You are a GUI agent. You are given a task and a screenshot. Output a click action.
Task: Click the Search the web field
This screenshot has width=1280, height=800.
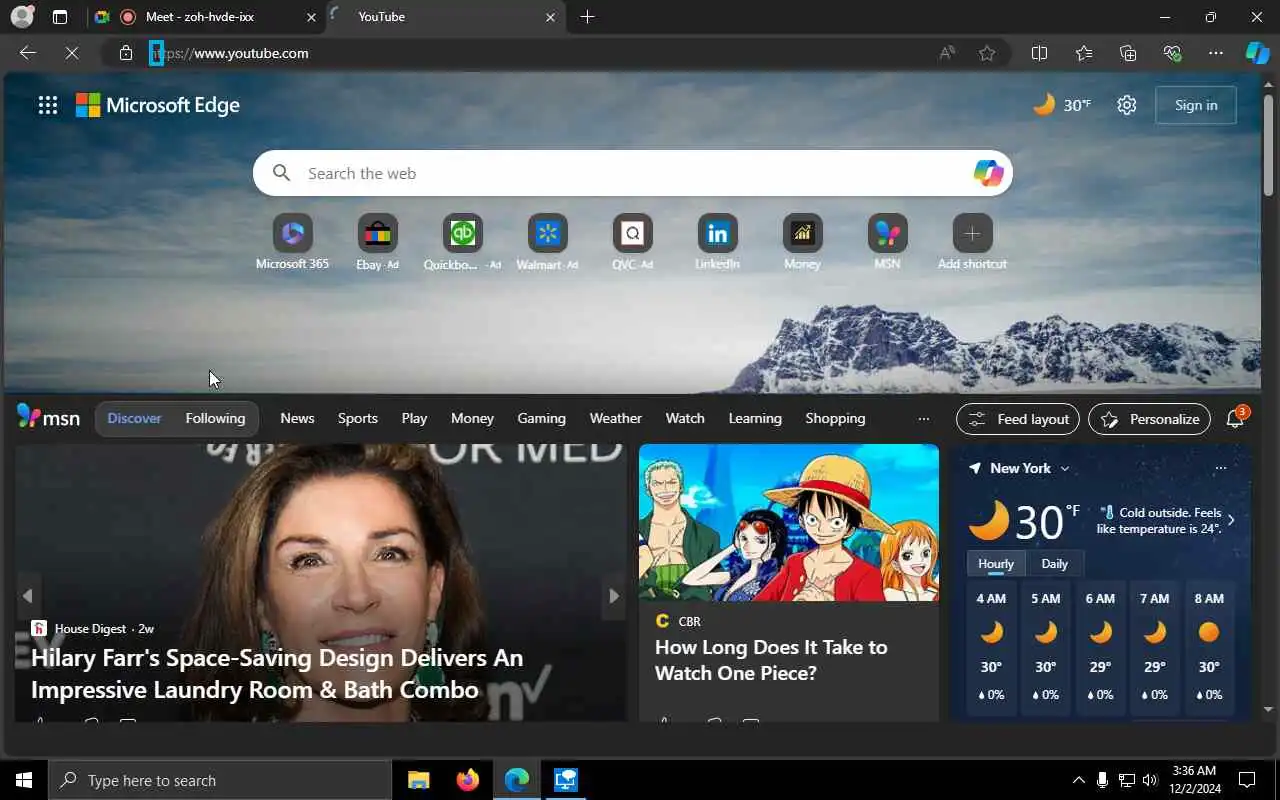[632, 173]
